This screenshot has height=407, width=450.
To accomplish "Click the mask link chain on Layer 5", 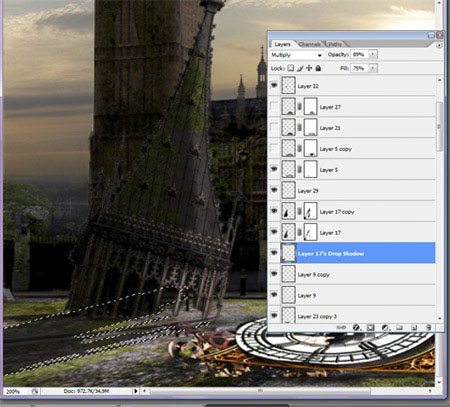I will (x=299, y=170).
